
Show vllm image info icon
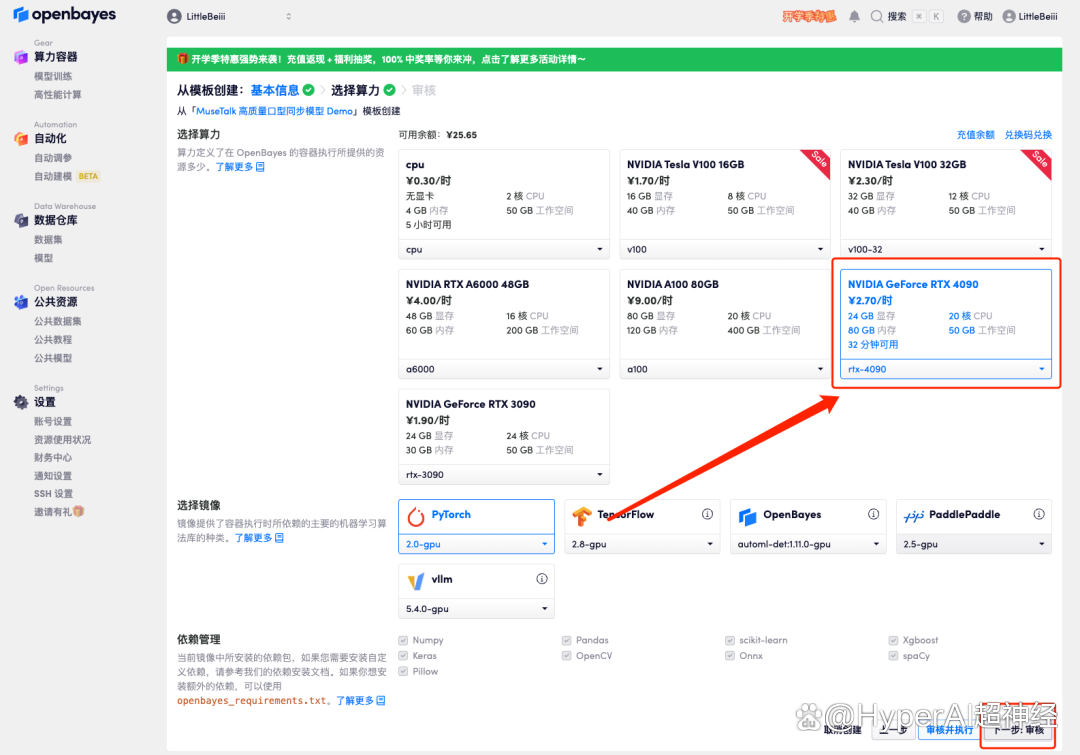[x=542, y=579]
